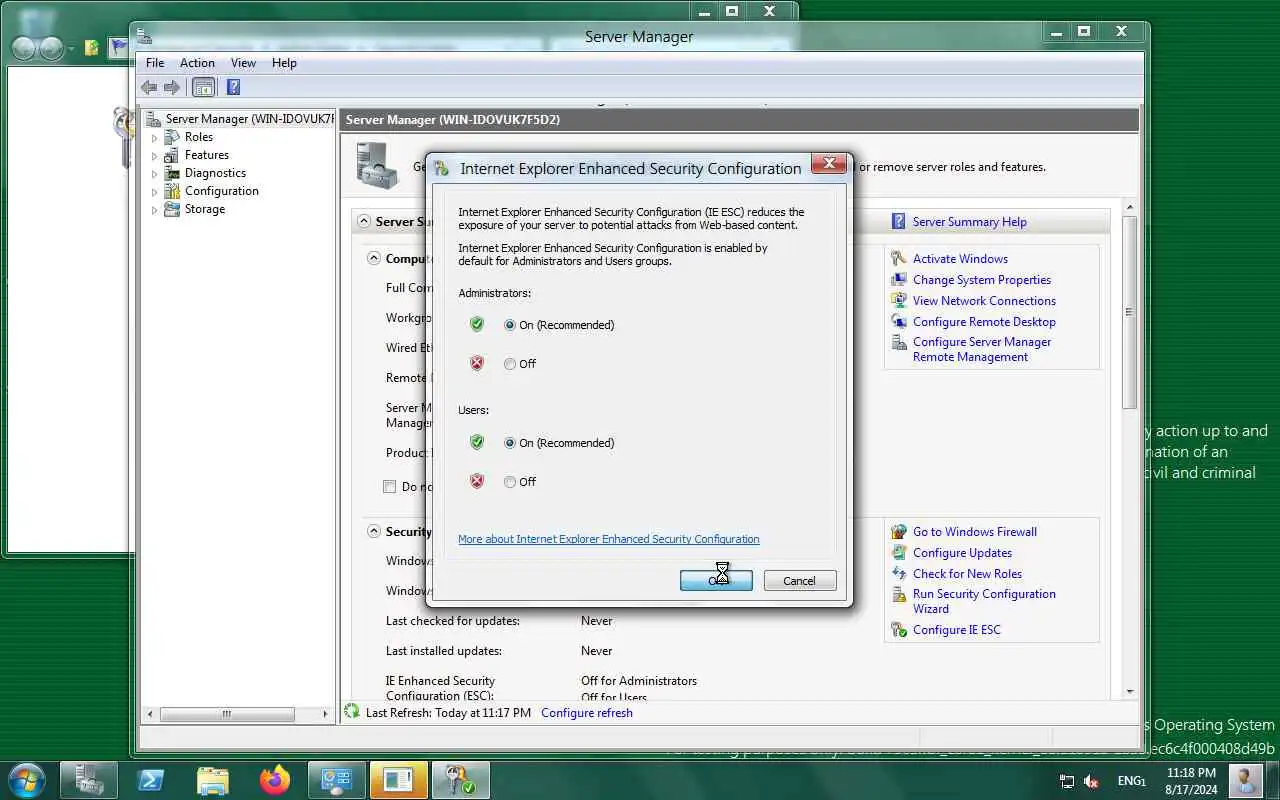The width and height of the screenshot is (1280, 800).
Task: Click the muted volume tray icon
Action: (1092, 781)
